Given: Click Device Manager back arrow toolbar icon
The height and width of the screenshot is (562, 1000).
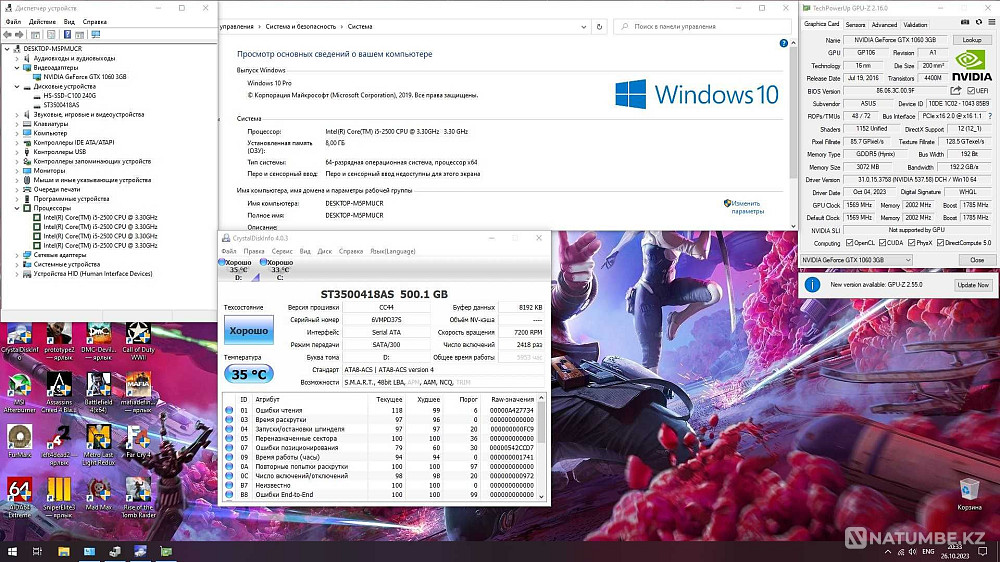Looking at the screenshot, I should [7, 34].
